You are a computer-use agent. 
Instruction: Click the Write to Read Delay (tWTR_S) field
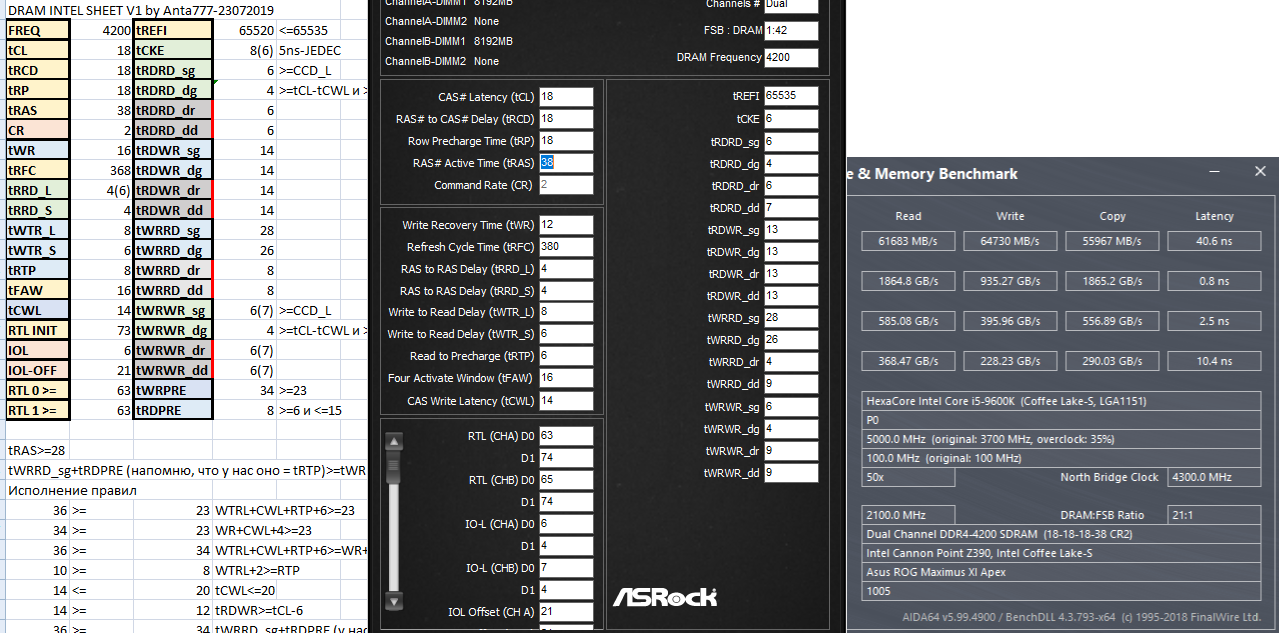(566, 334)
